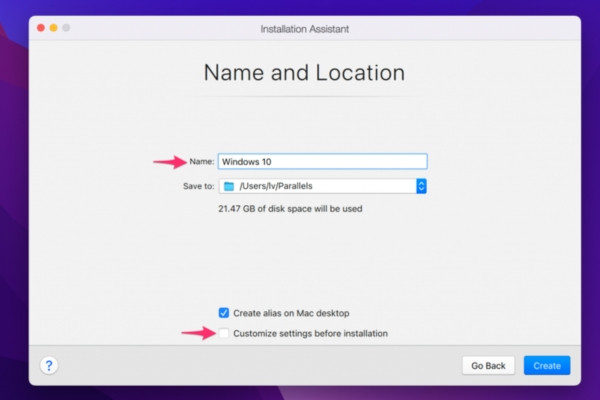
Task: Click the 21.47 GB disk space text
Action: tap(290, 209)
